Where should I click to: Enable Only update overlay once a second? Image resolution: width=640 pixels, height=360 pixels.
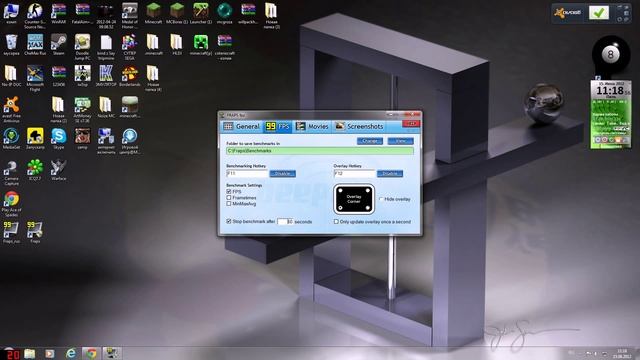click(336, 222)
